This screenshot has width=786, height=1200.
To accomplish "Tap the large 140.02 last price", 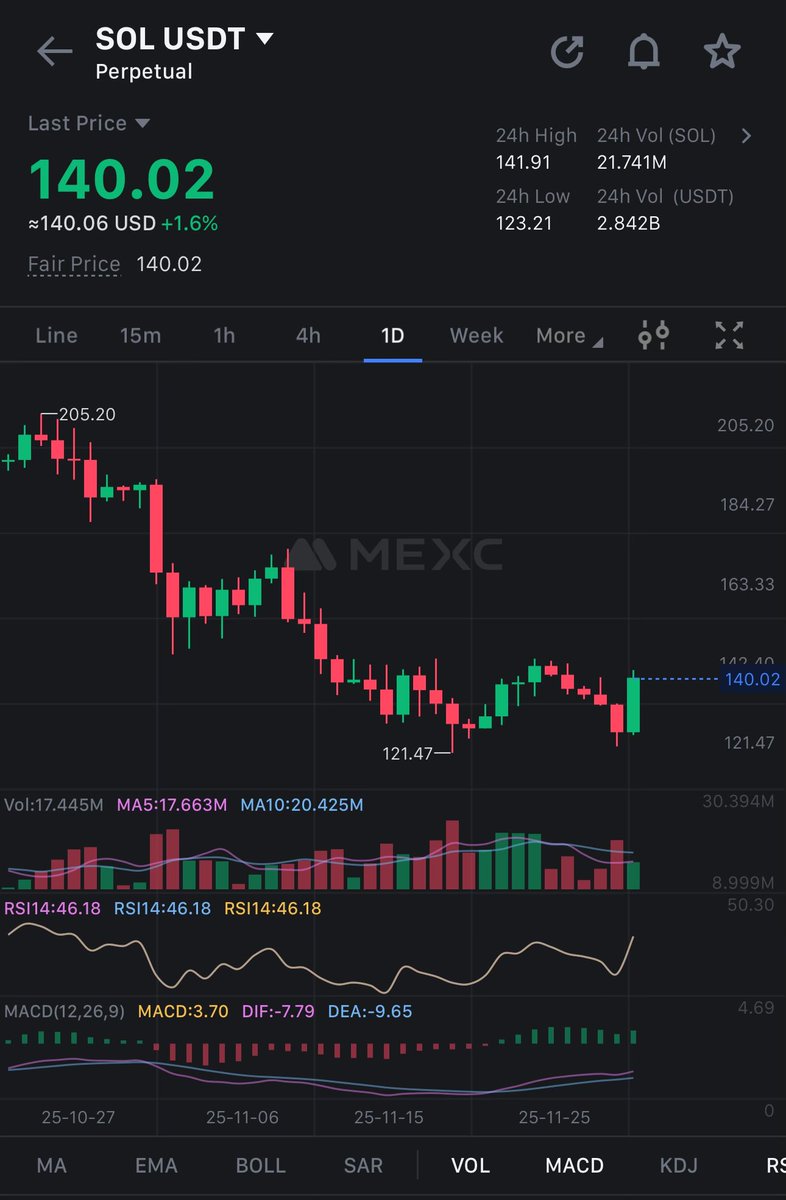I will pyautogui.click(x=121, y=180).
